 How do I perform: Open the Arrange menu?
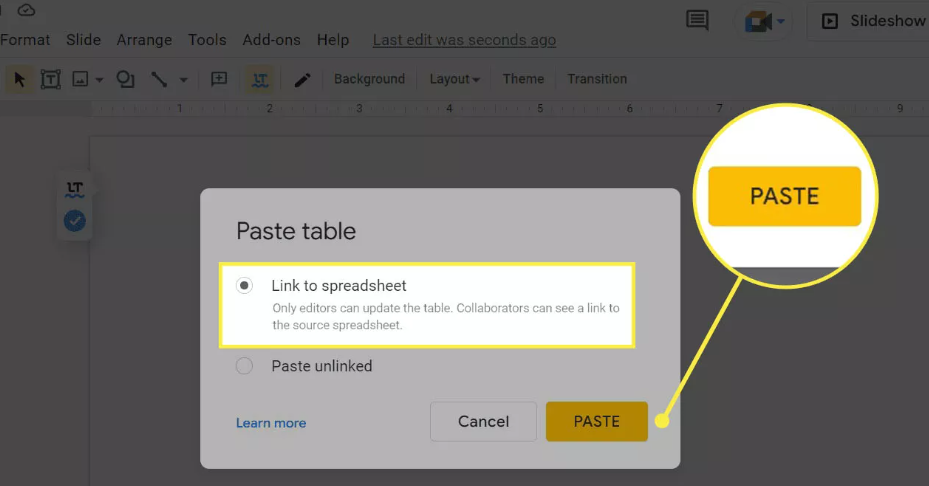coord(144,40)
